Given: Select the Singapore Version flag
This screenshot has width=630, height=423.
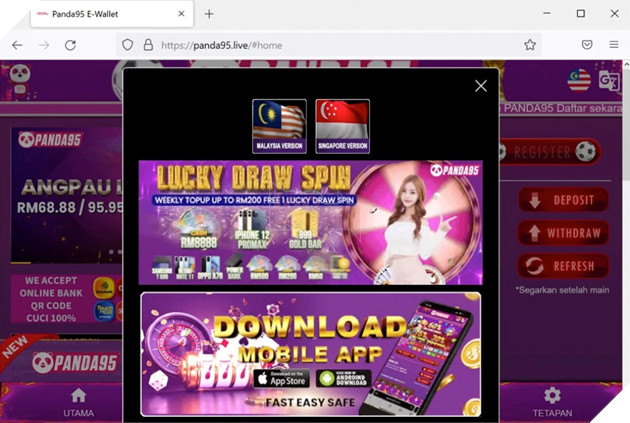Looking at the screenshot, I should click(x=342, y=126).
